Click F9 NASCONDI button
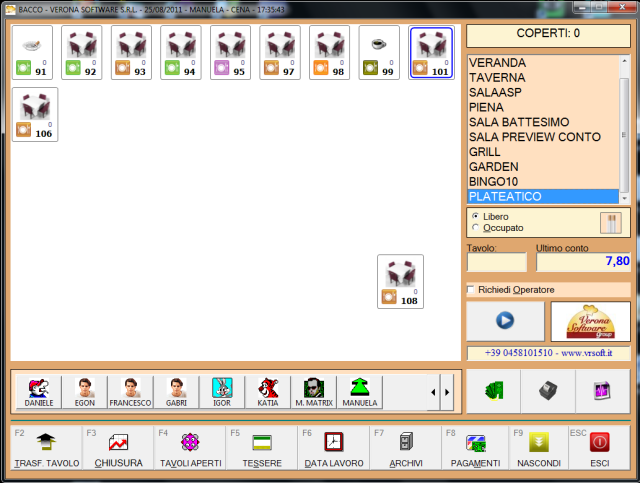This screenshot has height=483, width=640. pos(539,448)
